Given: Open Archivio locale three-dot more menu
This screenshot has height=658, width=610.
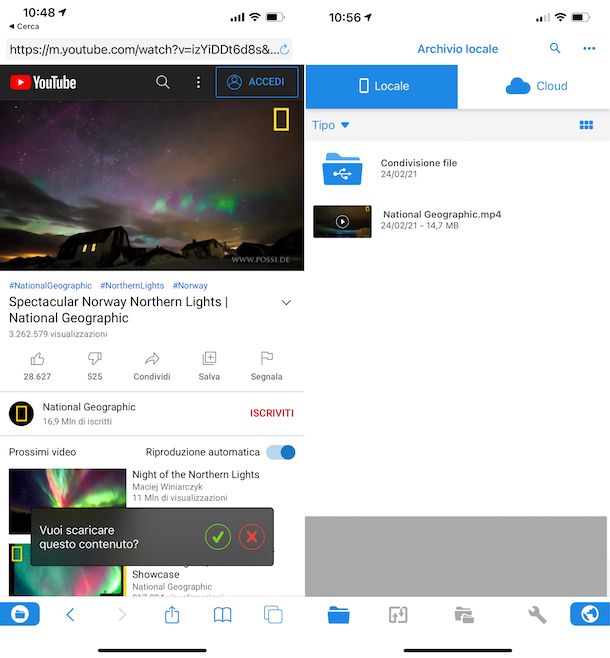Looking at the screenshot, I should [x=589, y=48].
